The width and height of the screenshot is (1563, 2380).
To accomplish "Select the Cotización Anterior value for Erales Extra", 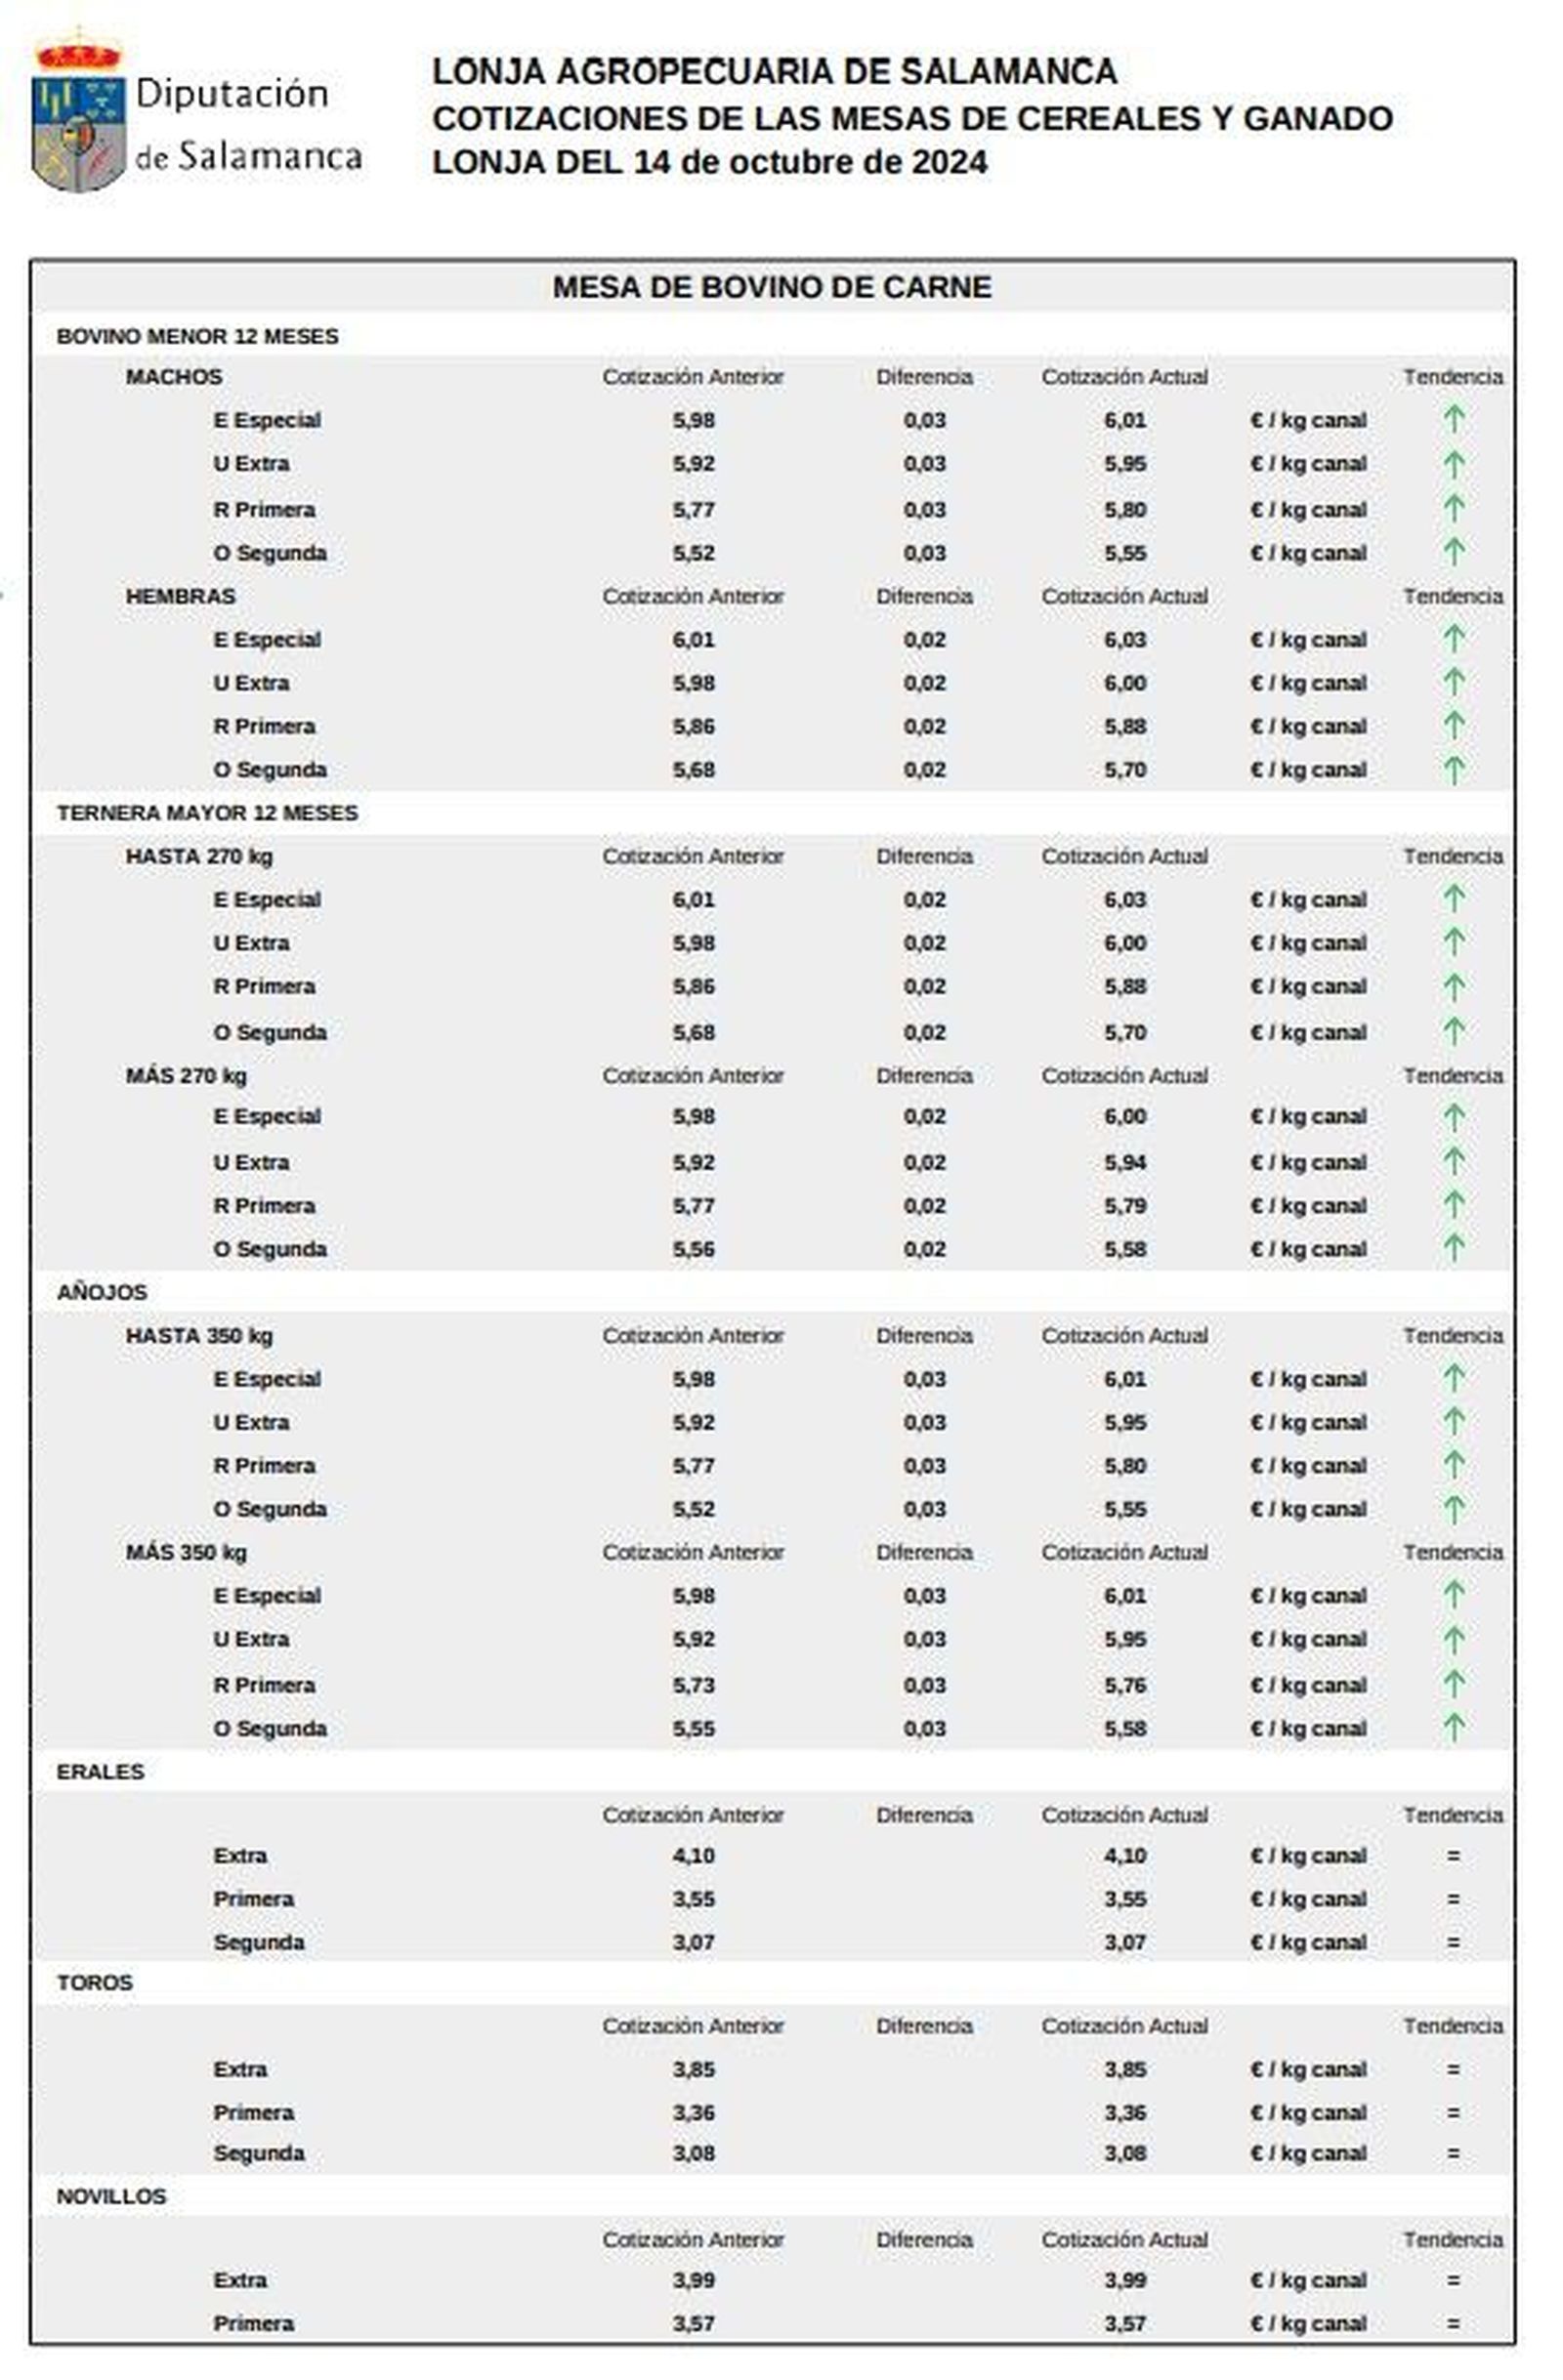I will (x=693, y=1856).
